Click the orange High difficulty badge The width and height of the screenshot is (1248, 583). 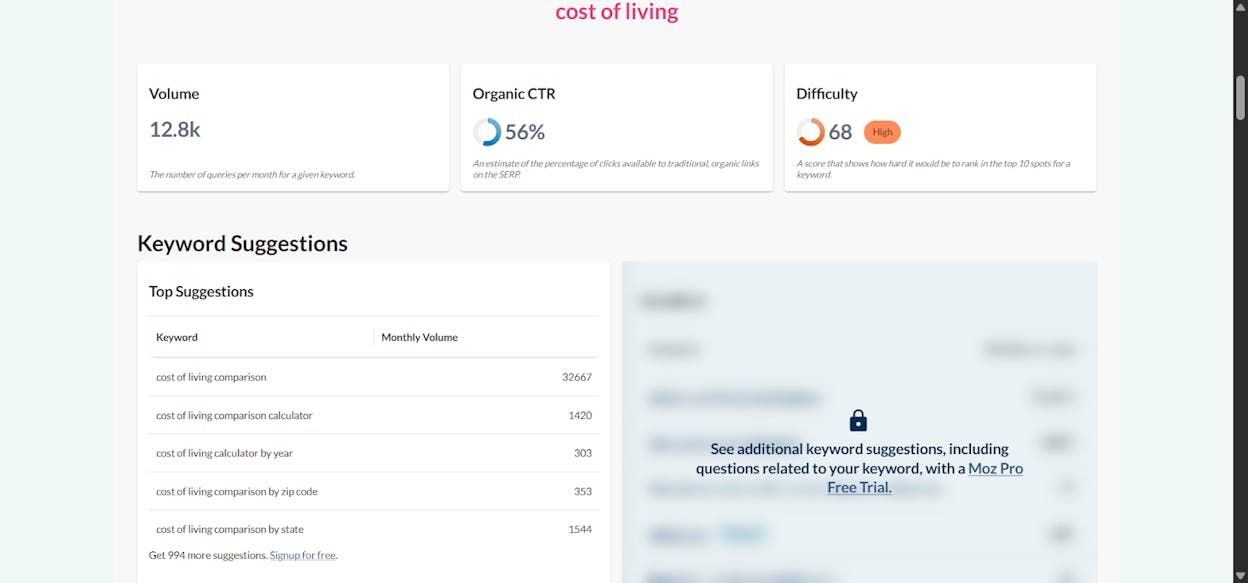point(882,132)
